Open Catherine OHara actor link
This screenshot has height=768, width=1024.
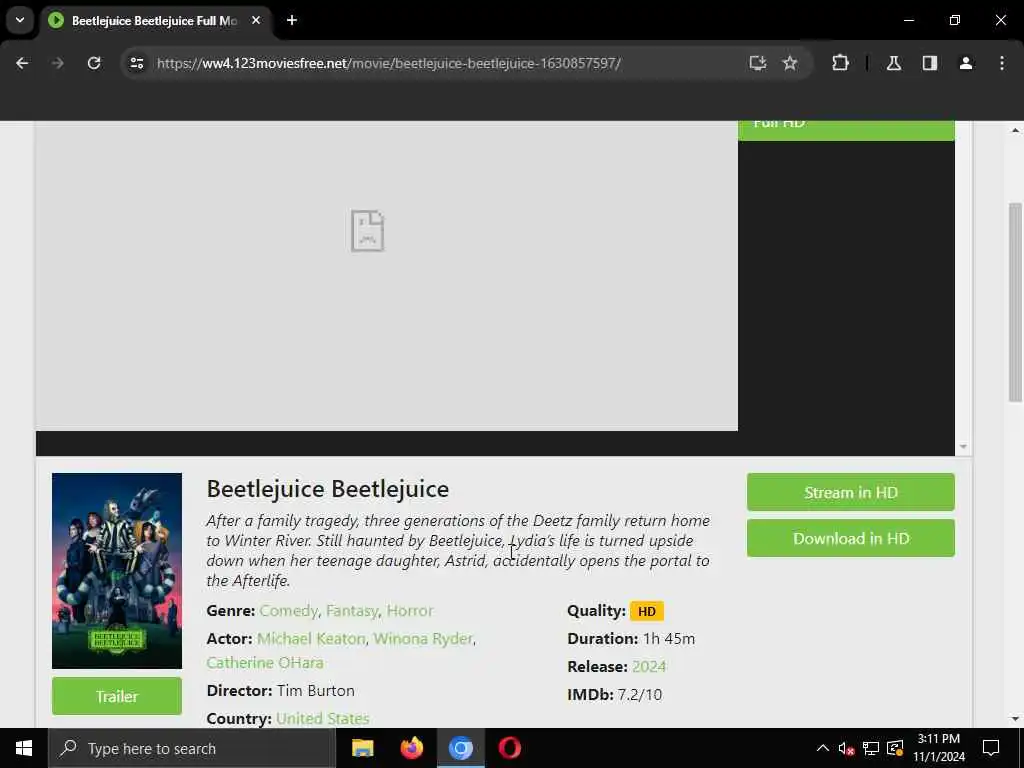click(x=264, y=662)
